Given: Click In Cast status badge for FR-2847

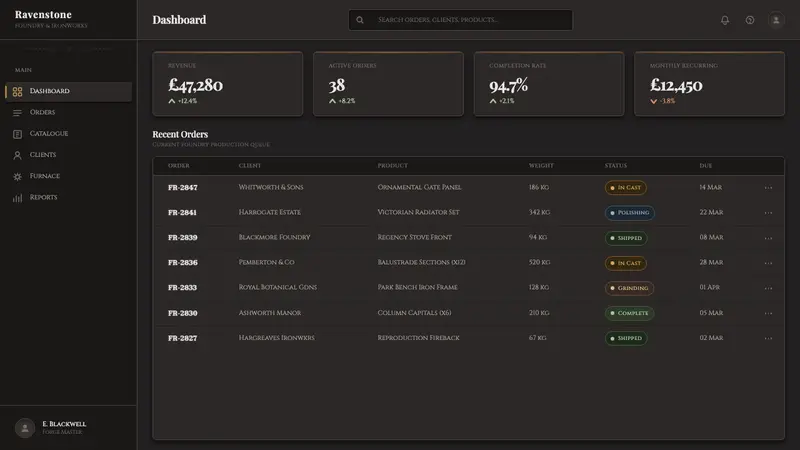Looking at the screenshot, I should (x=626, y=188).
